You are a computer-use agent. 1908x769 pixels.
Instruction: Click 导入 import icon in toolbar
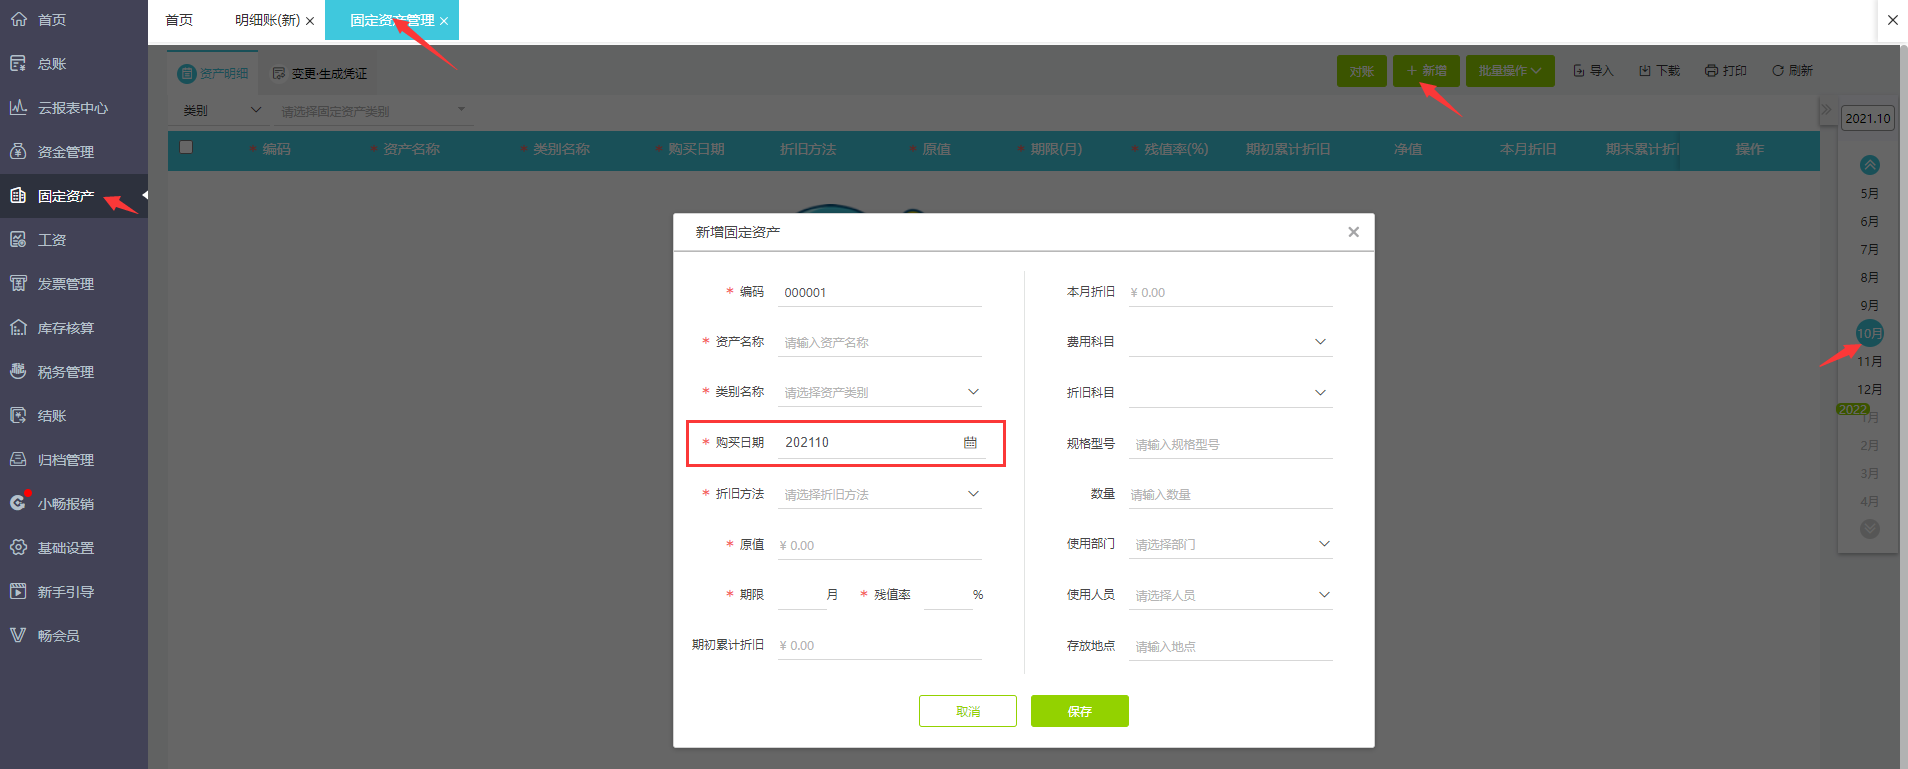click(1579, 71)
